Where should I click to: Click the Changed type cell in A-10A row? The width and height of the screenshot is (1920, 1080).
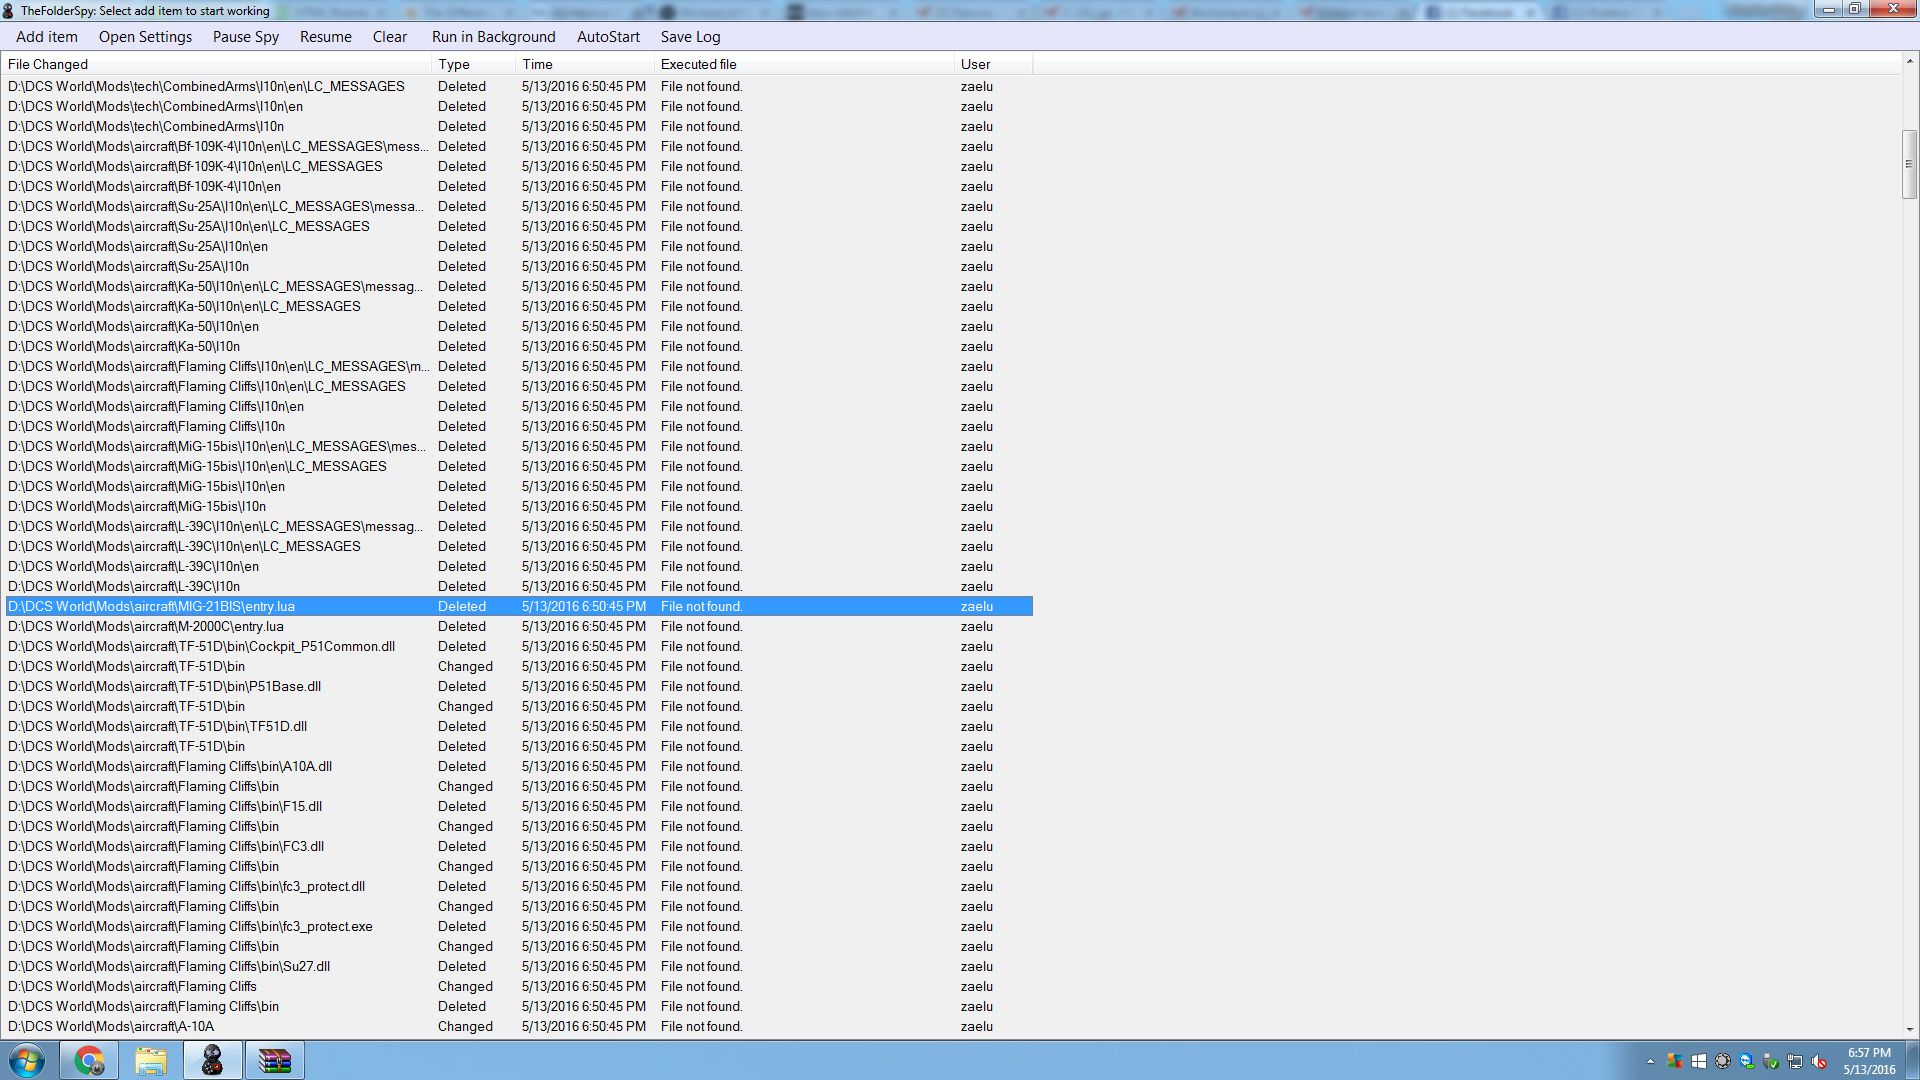click(x=465, y=1026)
